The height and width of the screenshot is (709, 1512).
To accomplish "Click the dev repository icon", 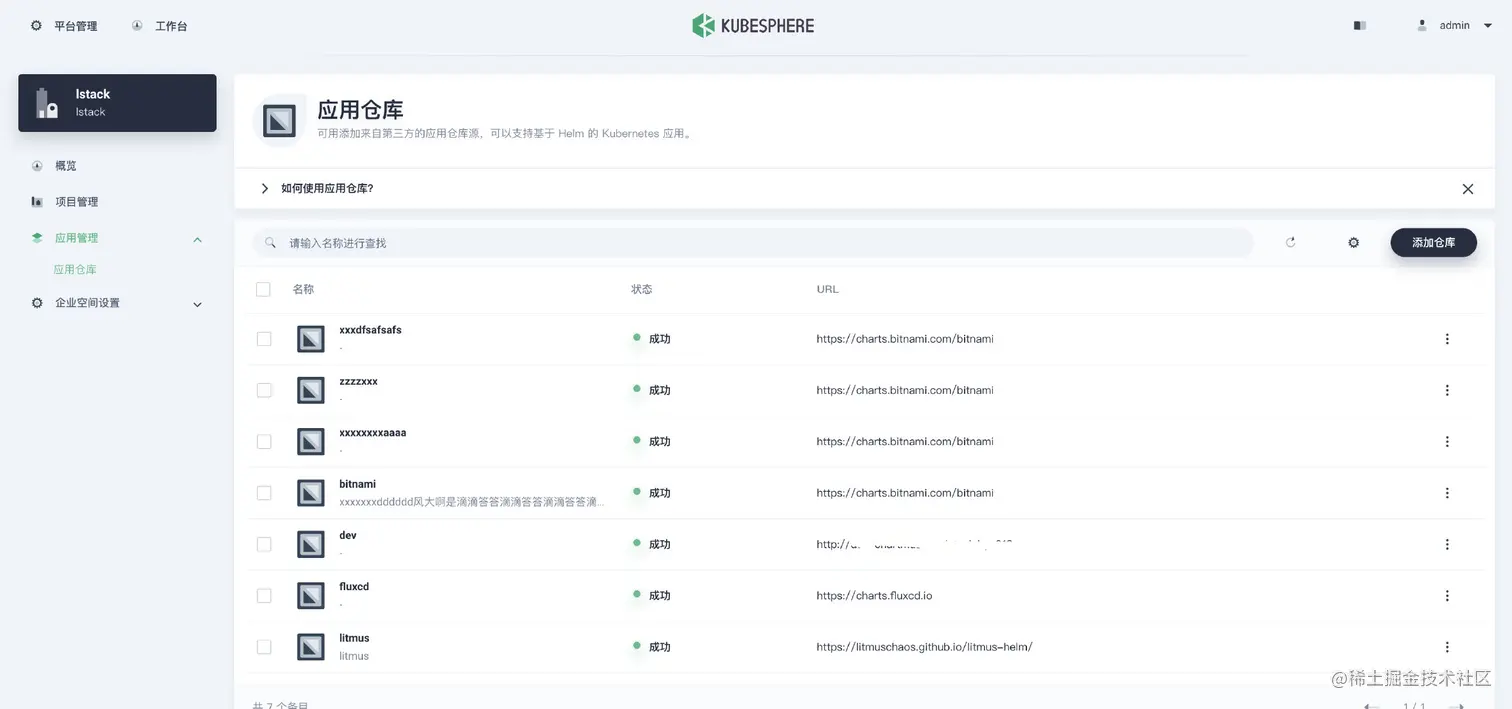I will coord(311,544).
